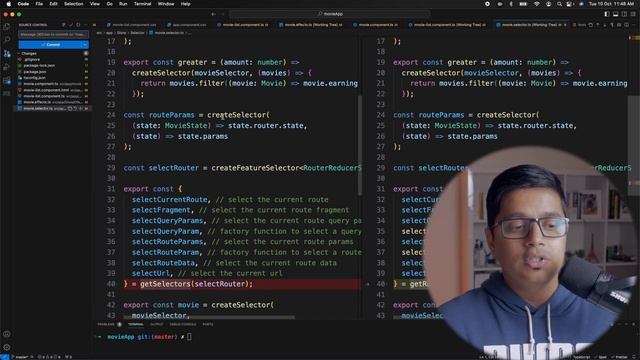Open the Manage gear at bottom of activity bar

point(7,347)
